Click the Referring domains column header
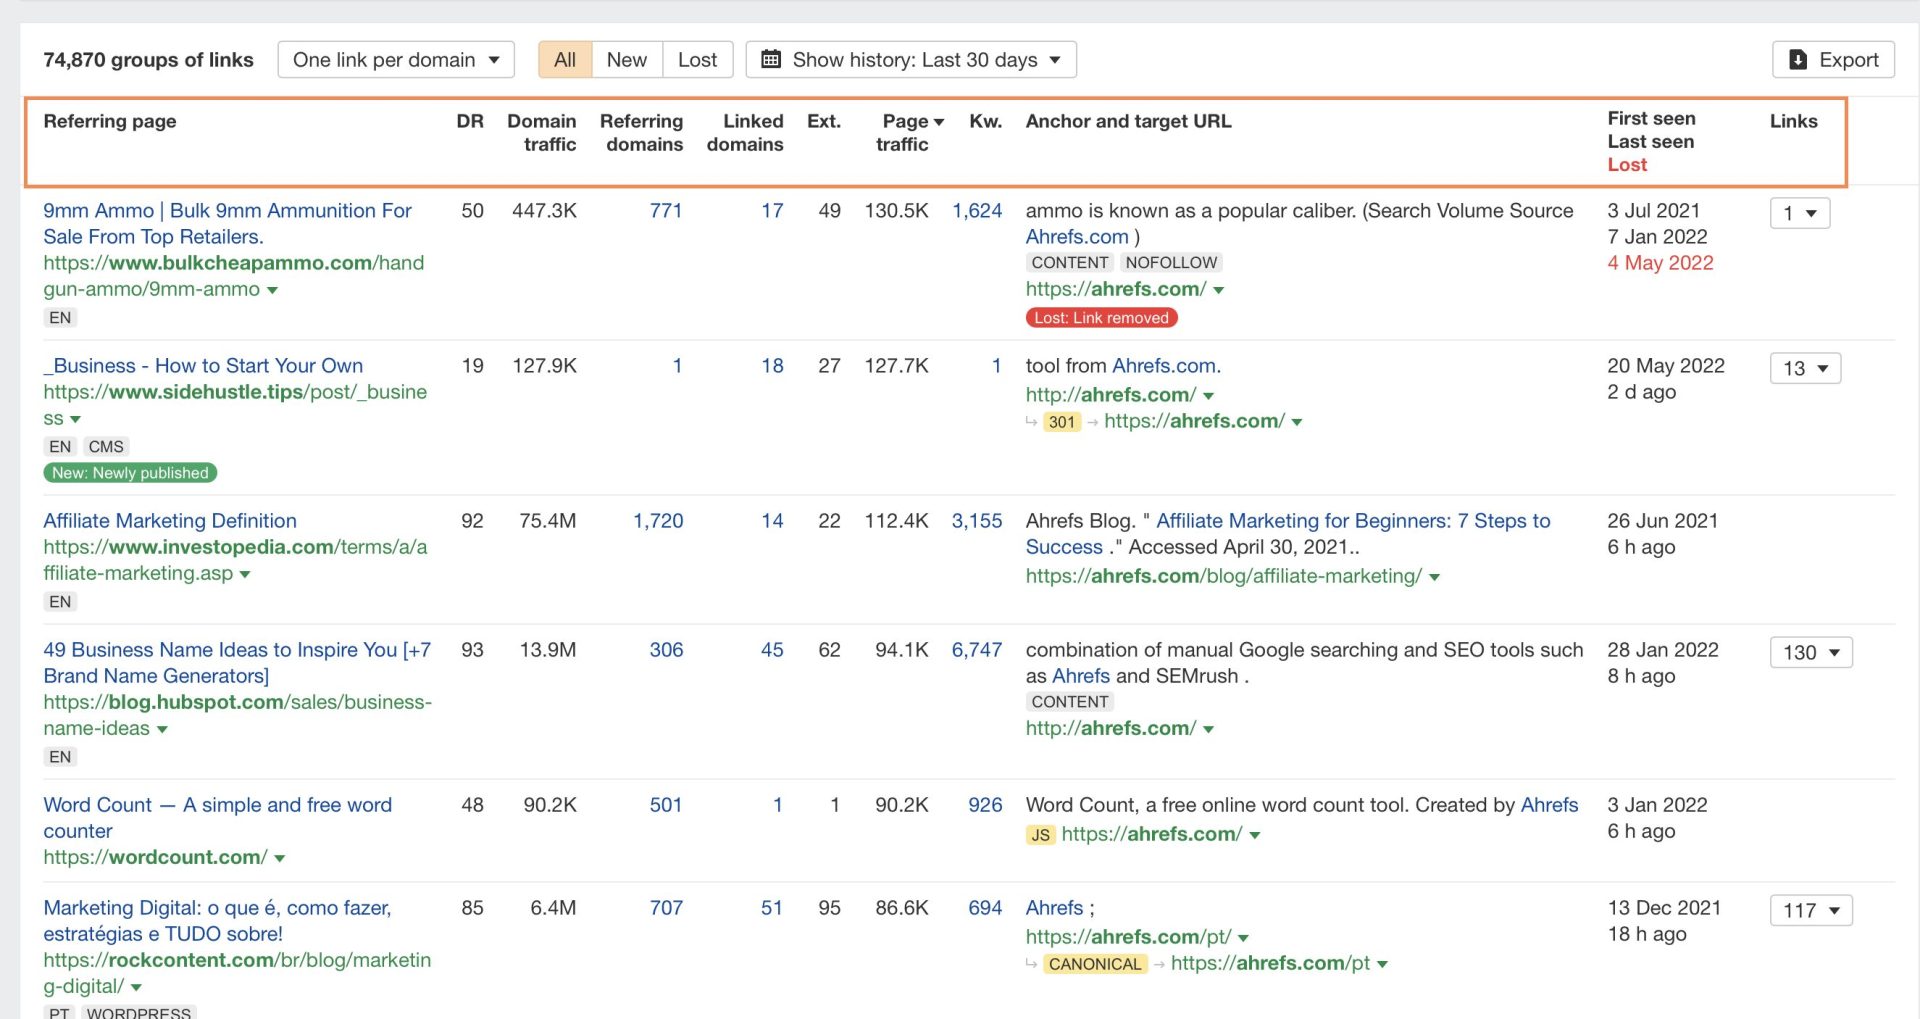This screenshot has height=1019, width=1920. [642, 132]
